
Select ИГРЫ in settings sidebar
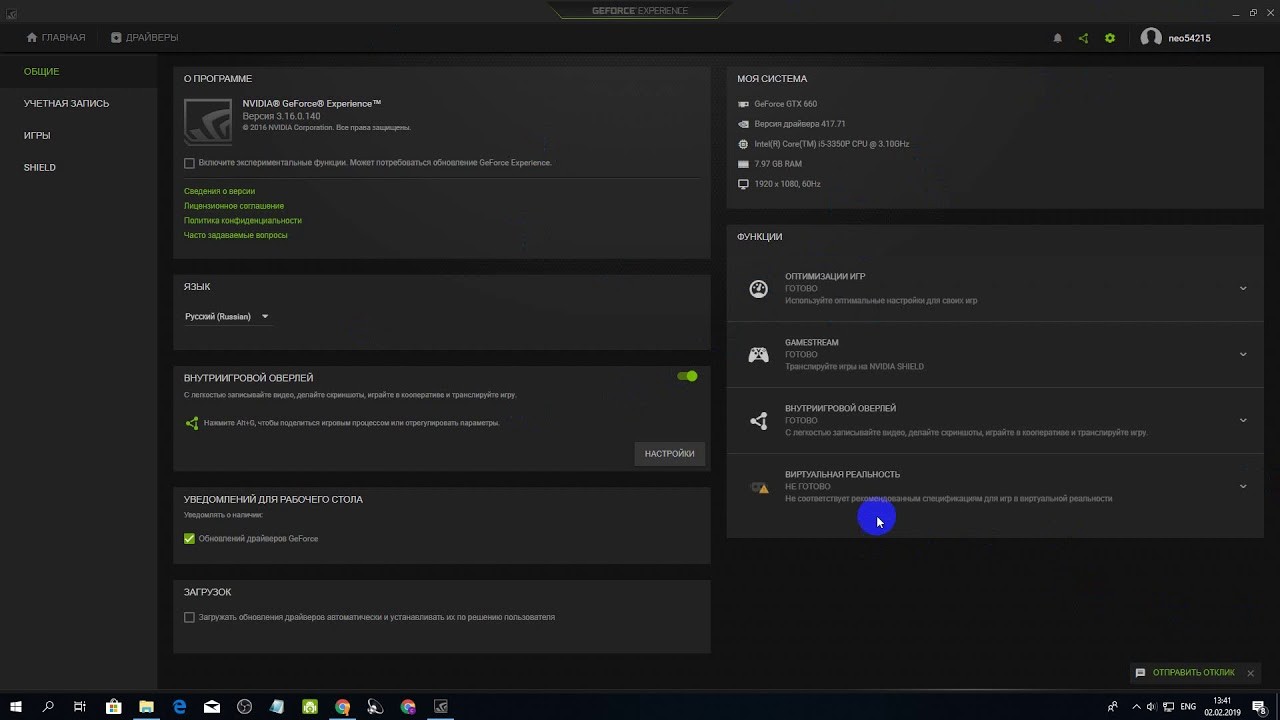point(37,136)
